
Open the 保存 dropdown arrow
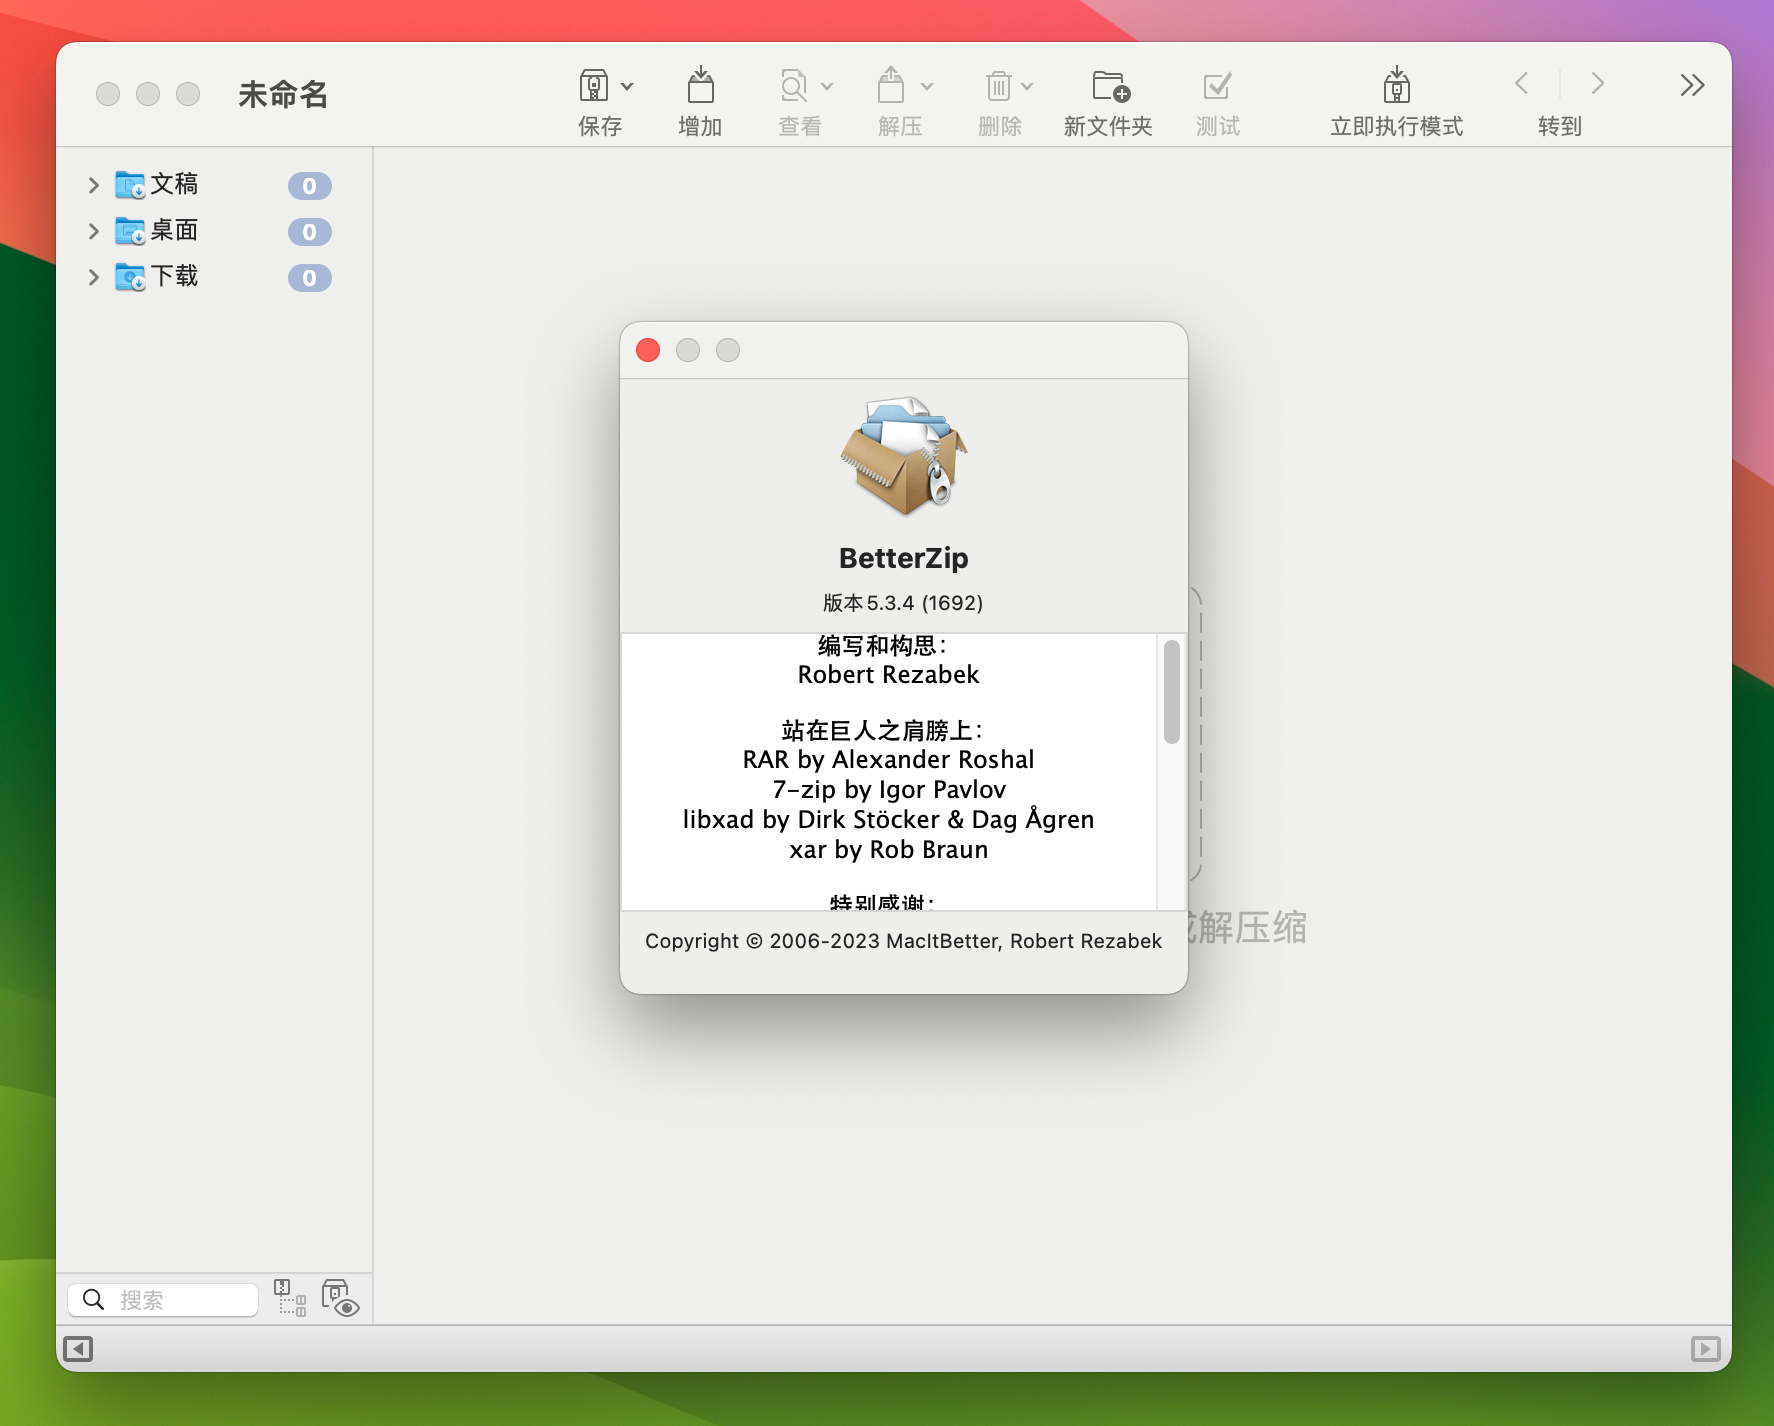click(628, 86)
